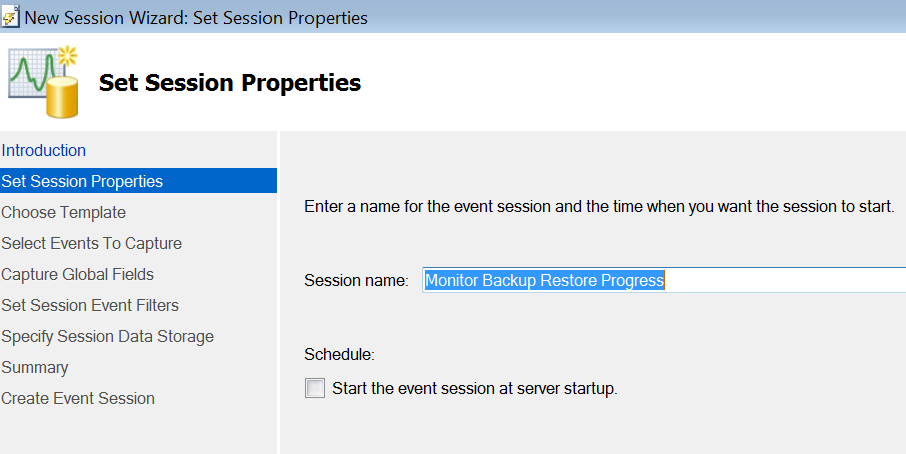Click the chart and database header graphic
Image resolution: width=906 pixels, height=454 pixels.
(43, 82)
